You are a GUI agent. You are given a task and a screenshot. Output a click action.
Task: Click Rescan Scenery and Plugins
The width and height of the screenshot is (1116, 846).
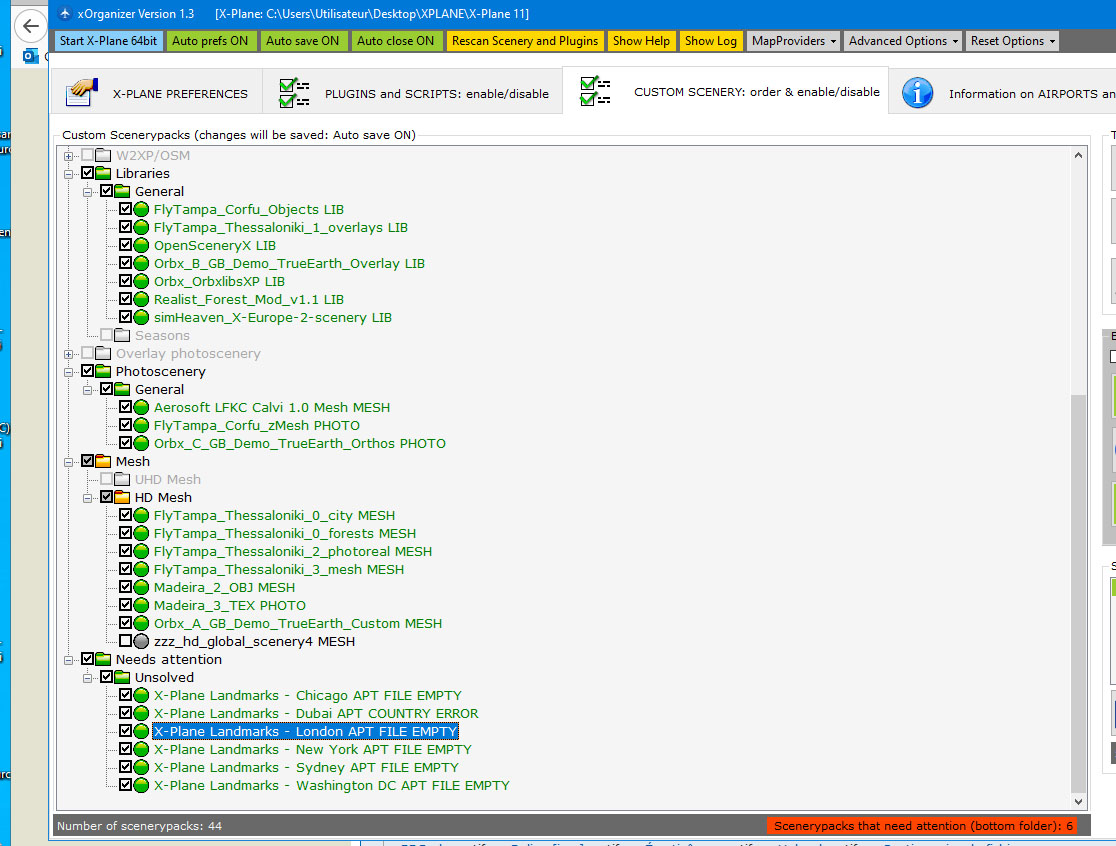pos(525,41)
